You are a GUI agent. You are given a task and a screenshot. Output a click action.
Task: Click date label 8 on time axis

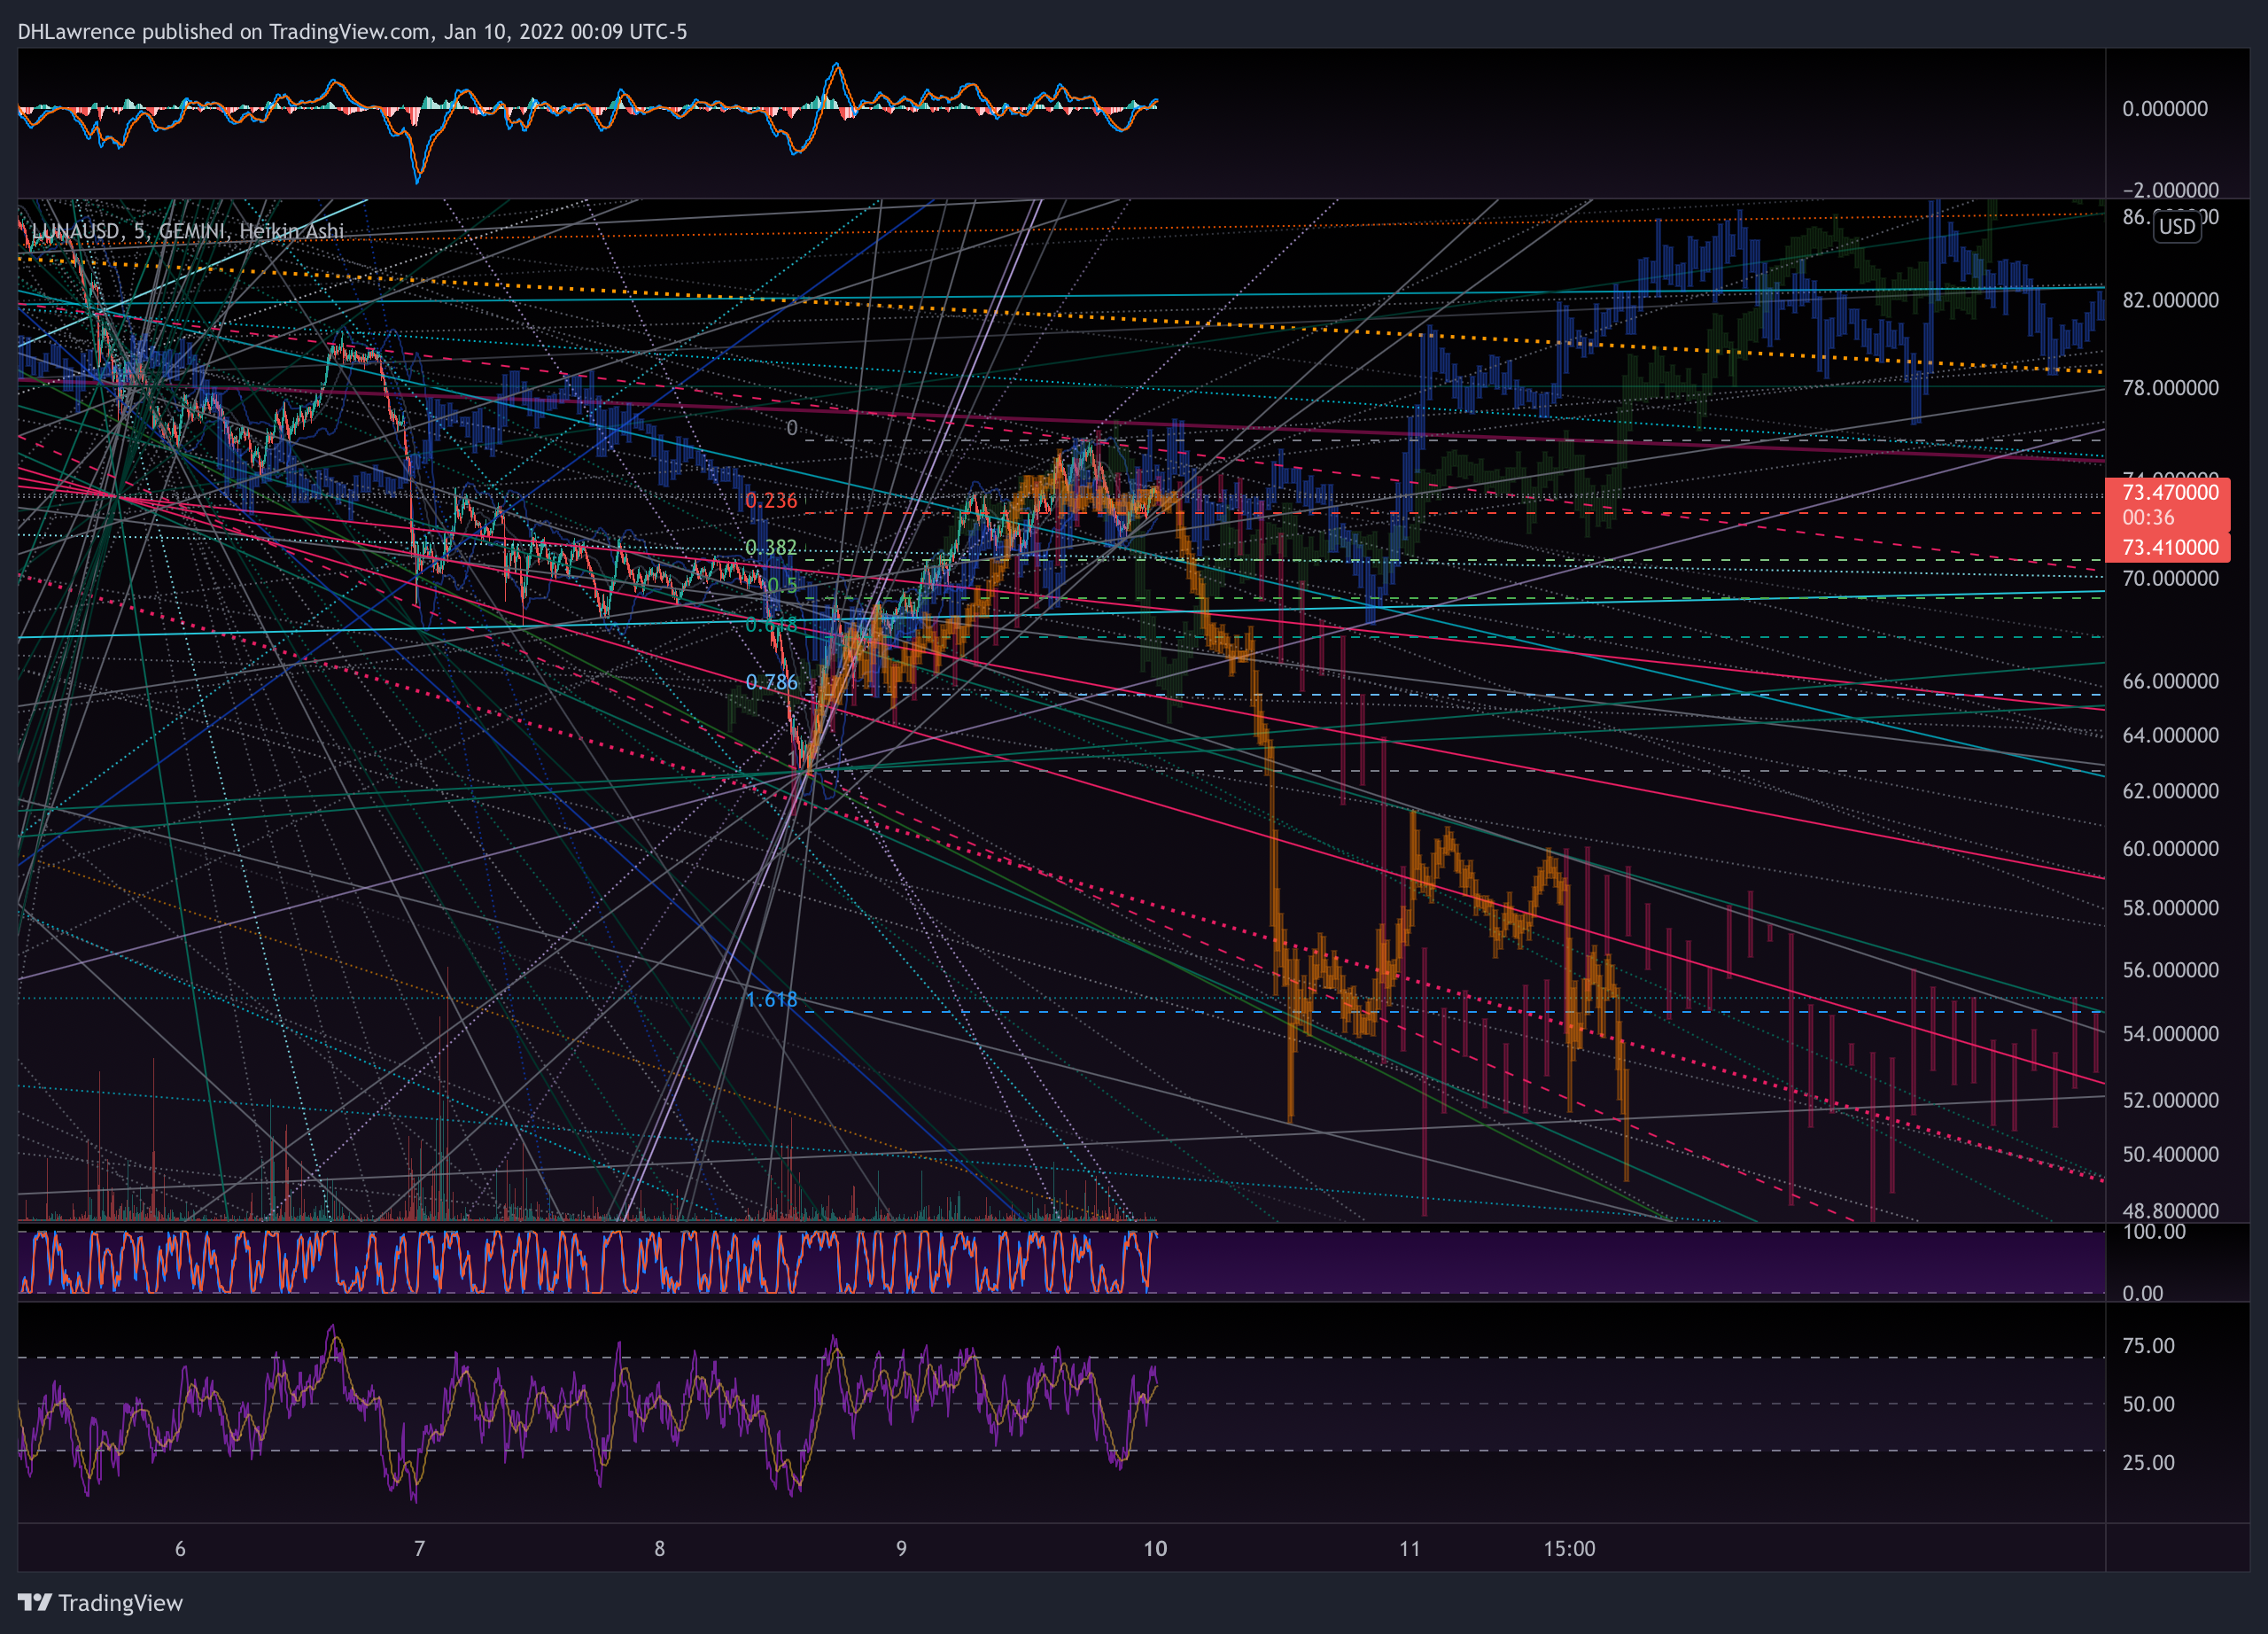(x=660, y=1549)
